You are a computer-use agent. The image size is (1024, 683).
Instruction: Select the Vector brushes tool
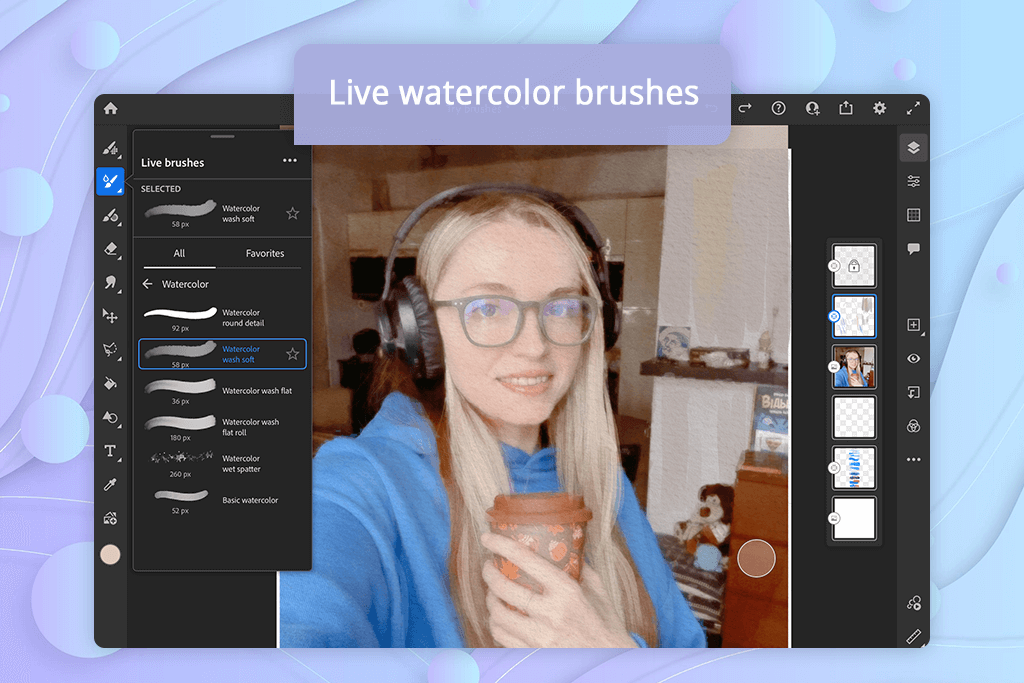point(110,215)
